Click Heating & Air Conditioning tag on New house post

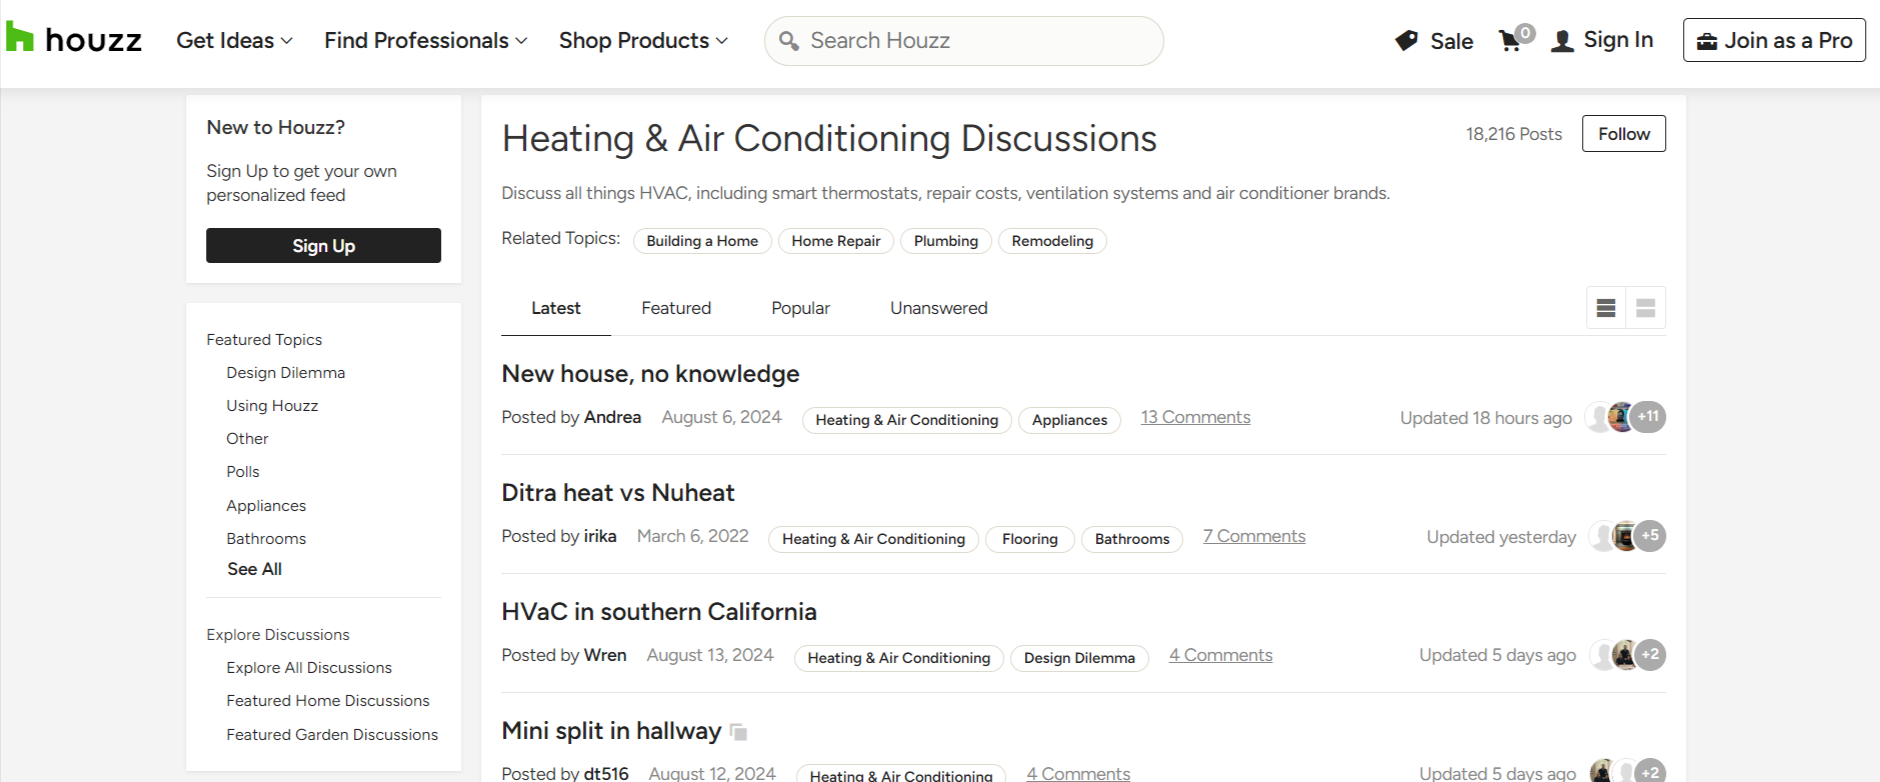coord(907,420)
